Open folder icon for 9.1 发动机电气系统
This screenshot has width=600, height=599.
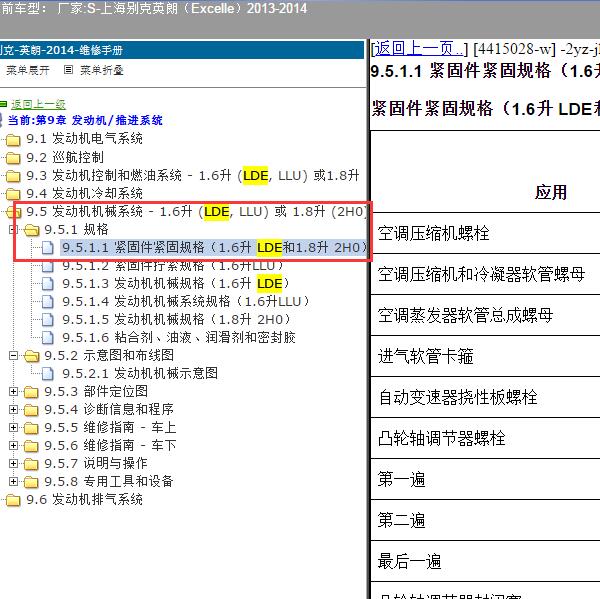click(13, 140)
